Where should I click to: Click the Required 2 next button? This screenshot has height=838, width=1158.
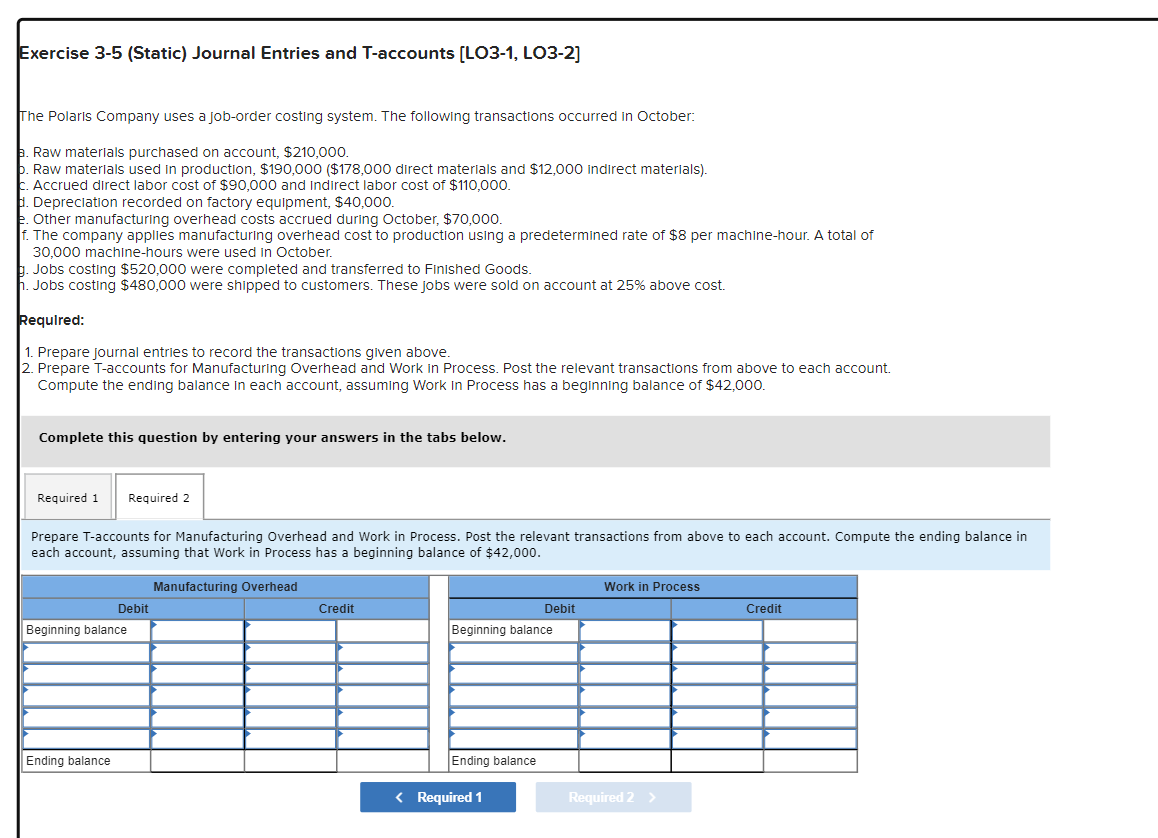[x=613, y=797]
